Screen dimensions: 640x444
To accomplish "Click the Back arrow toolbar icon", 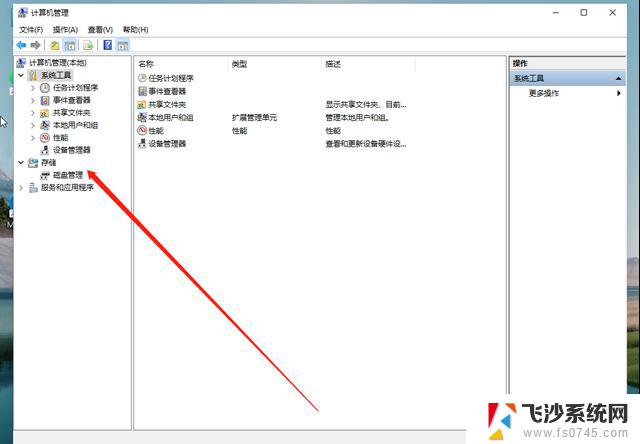I will pyautogui.click(x=21, y=45).
